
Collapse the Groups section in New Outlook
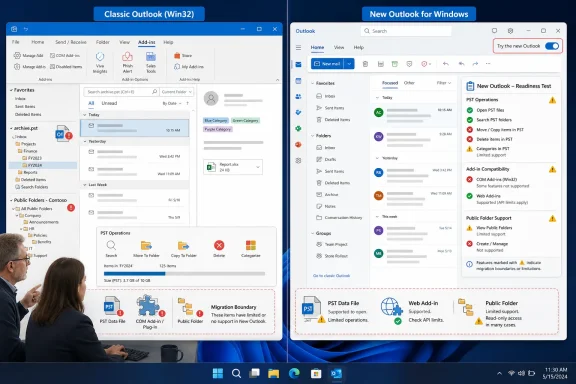(x=313, y=233)
